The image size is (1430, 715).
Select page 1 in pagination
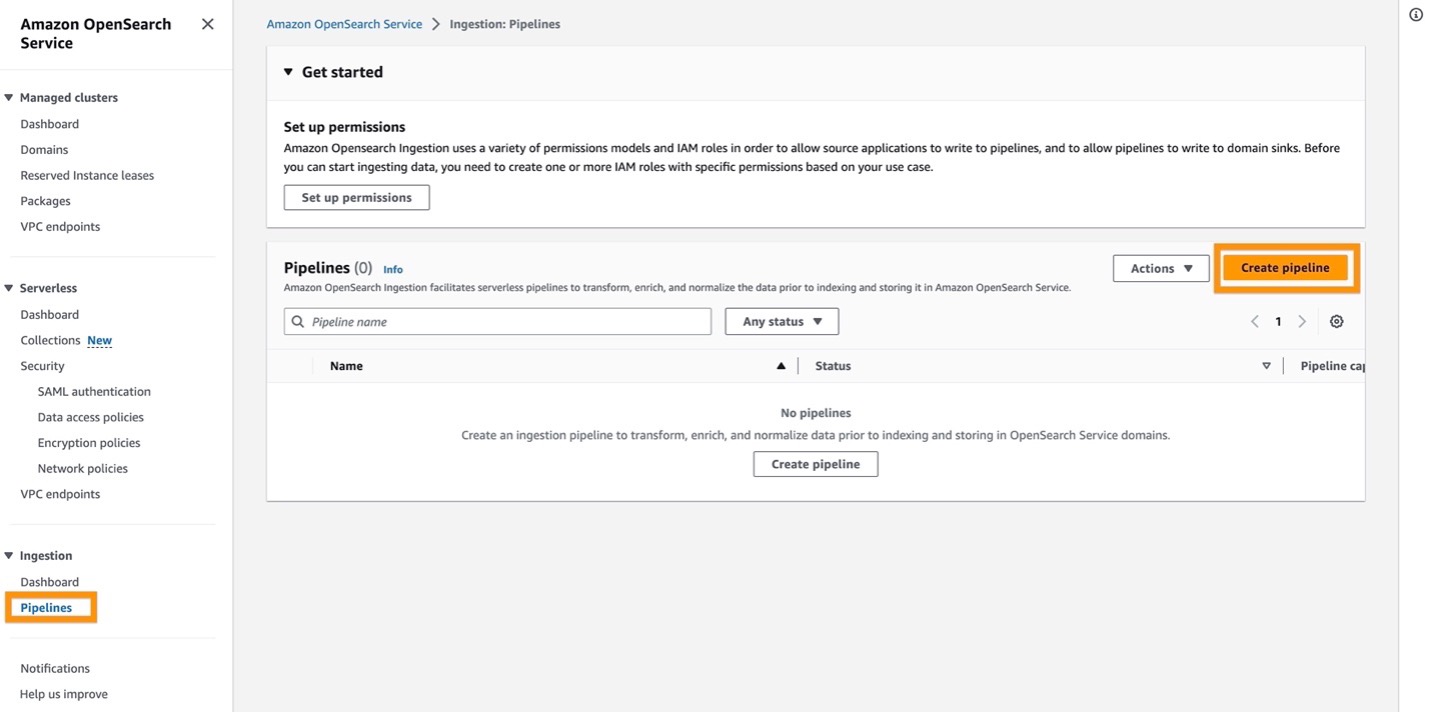[x=1278, y=322]
